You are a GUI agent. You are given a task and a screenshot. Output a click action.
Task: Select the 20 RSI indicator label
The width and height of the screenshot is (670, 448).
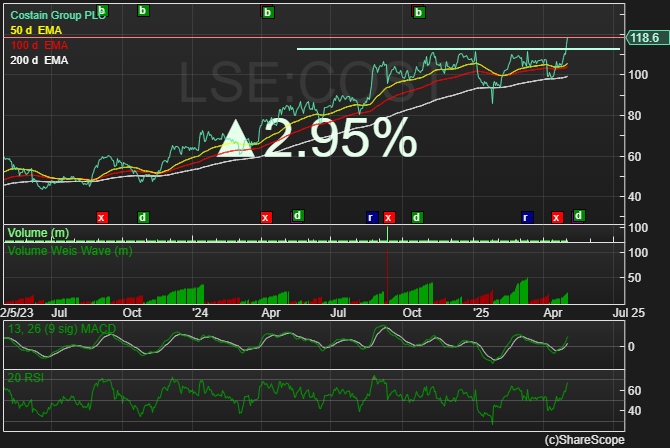[26, 377]
